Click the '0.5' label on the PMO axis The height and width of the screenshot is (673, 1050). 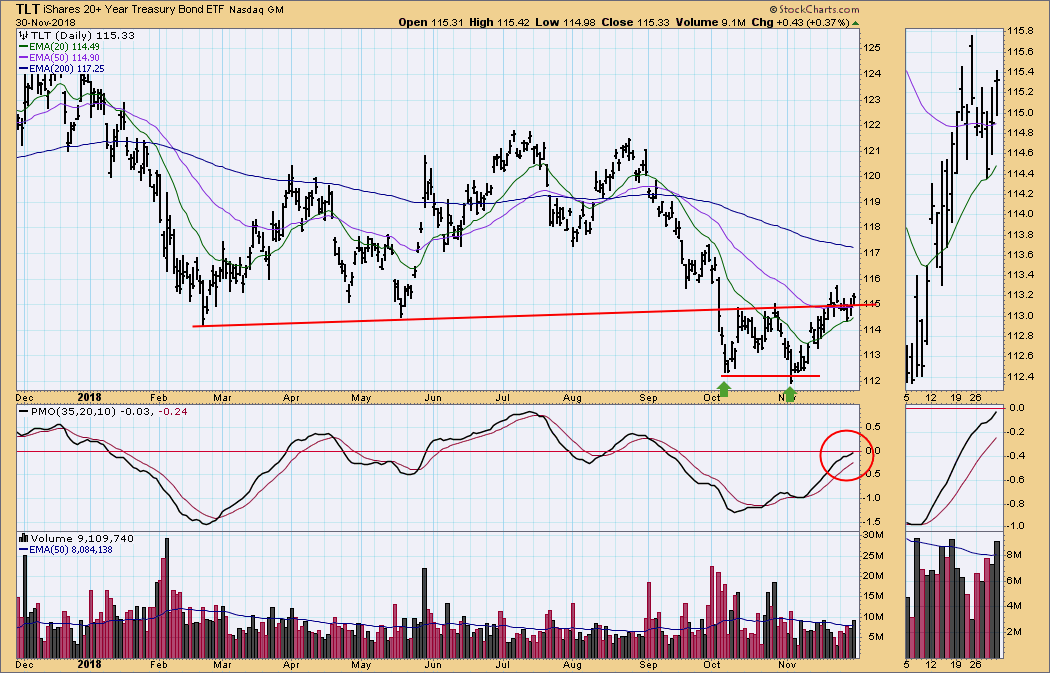pyautogui.click(x=871, y=427)
